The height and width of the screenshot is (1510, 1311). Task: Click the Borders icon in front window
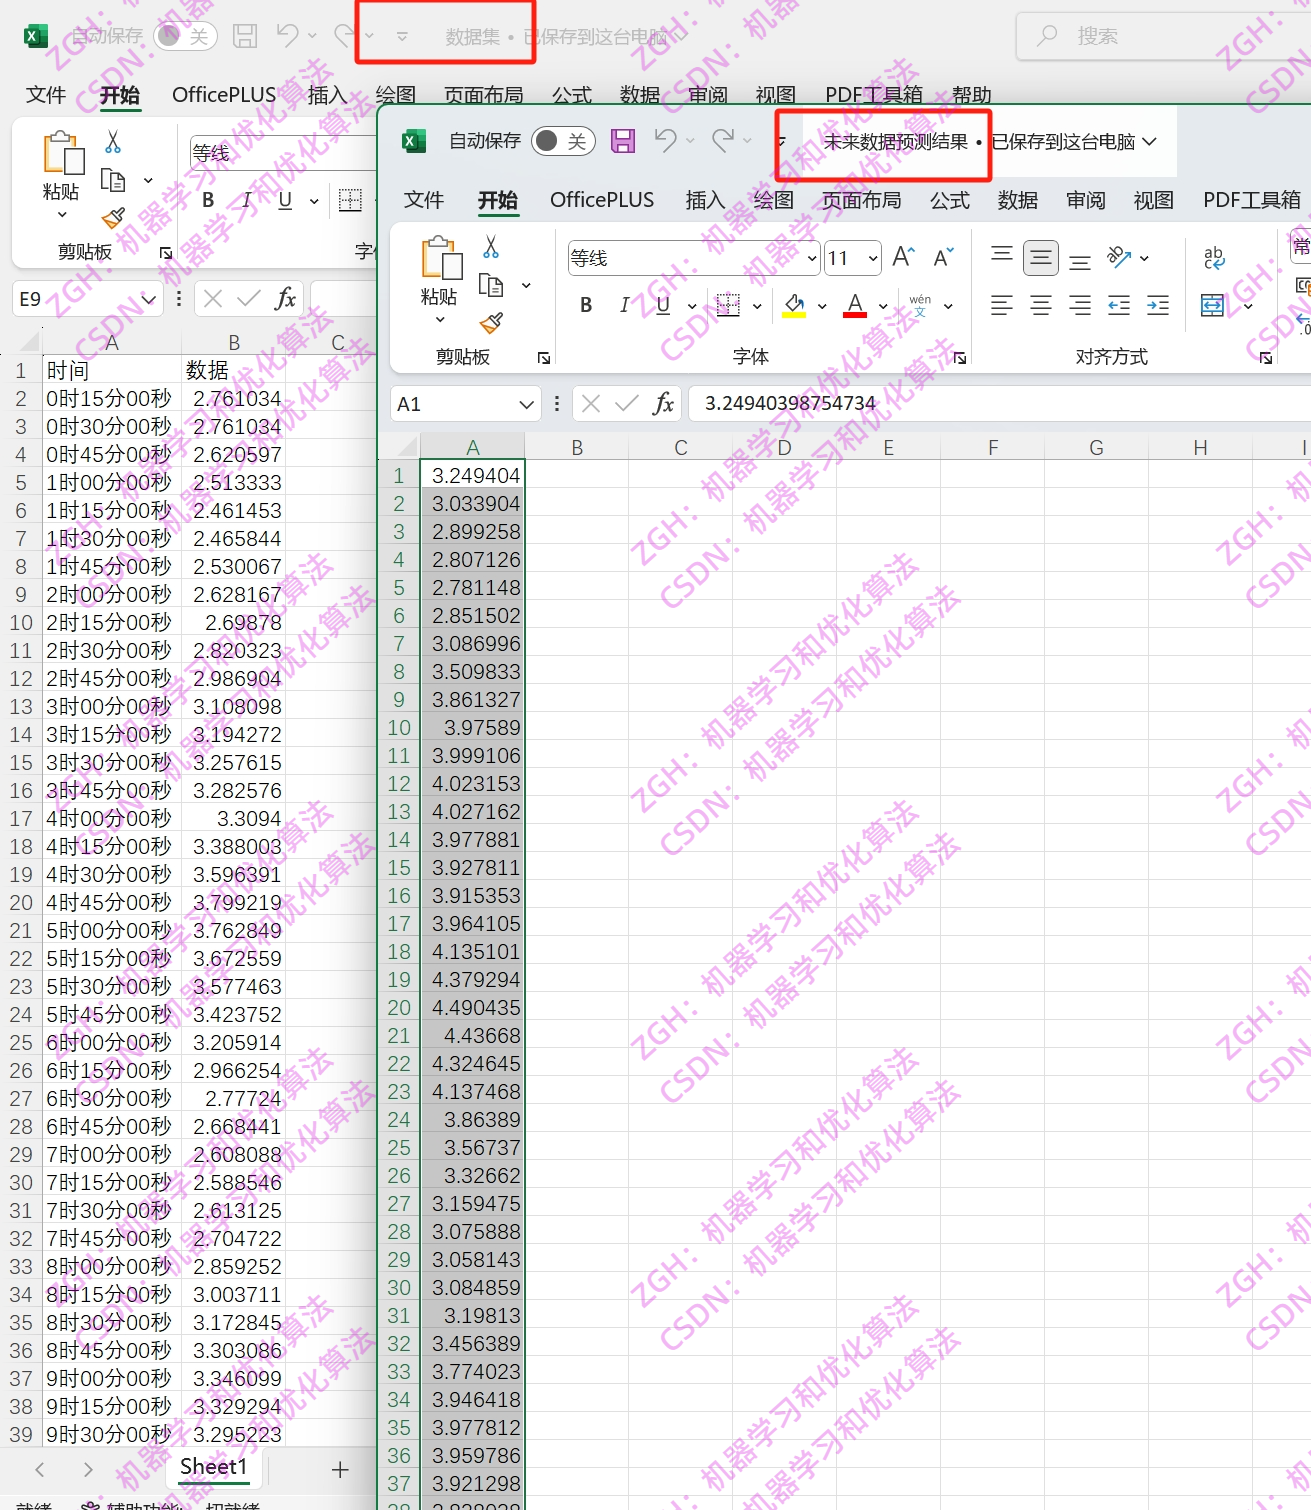[x=729, y=305]
